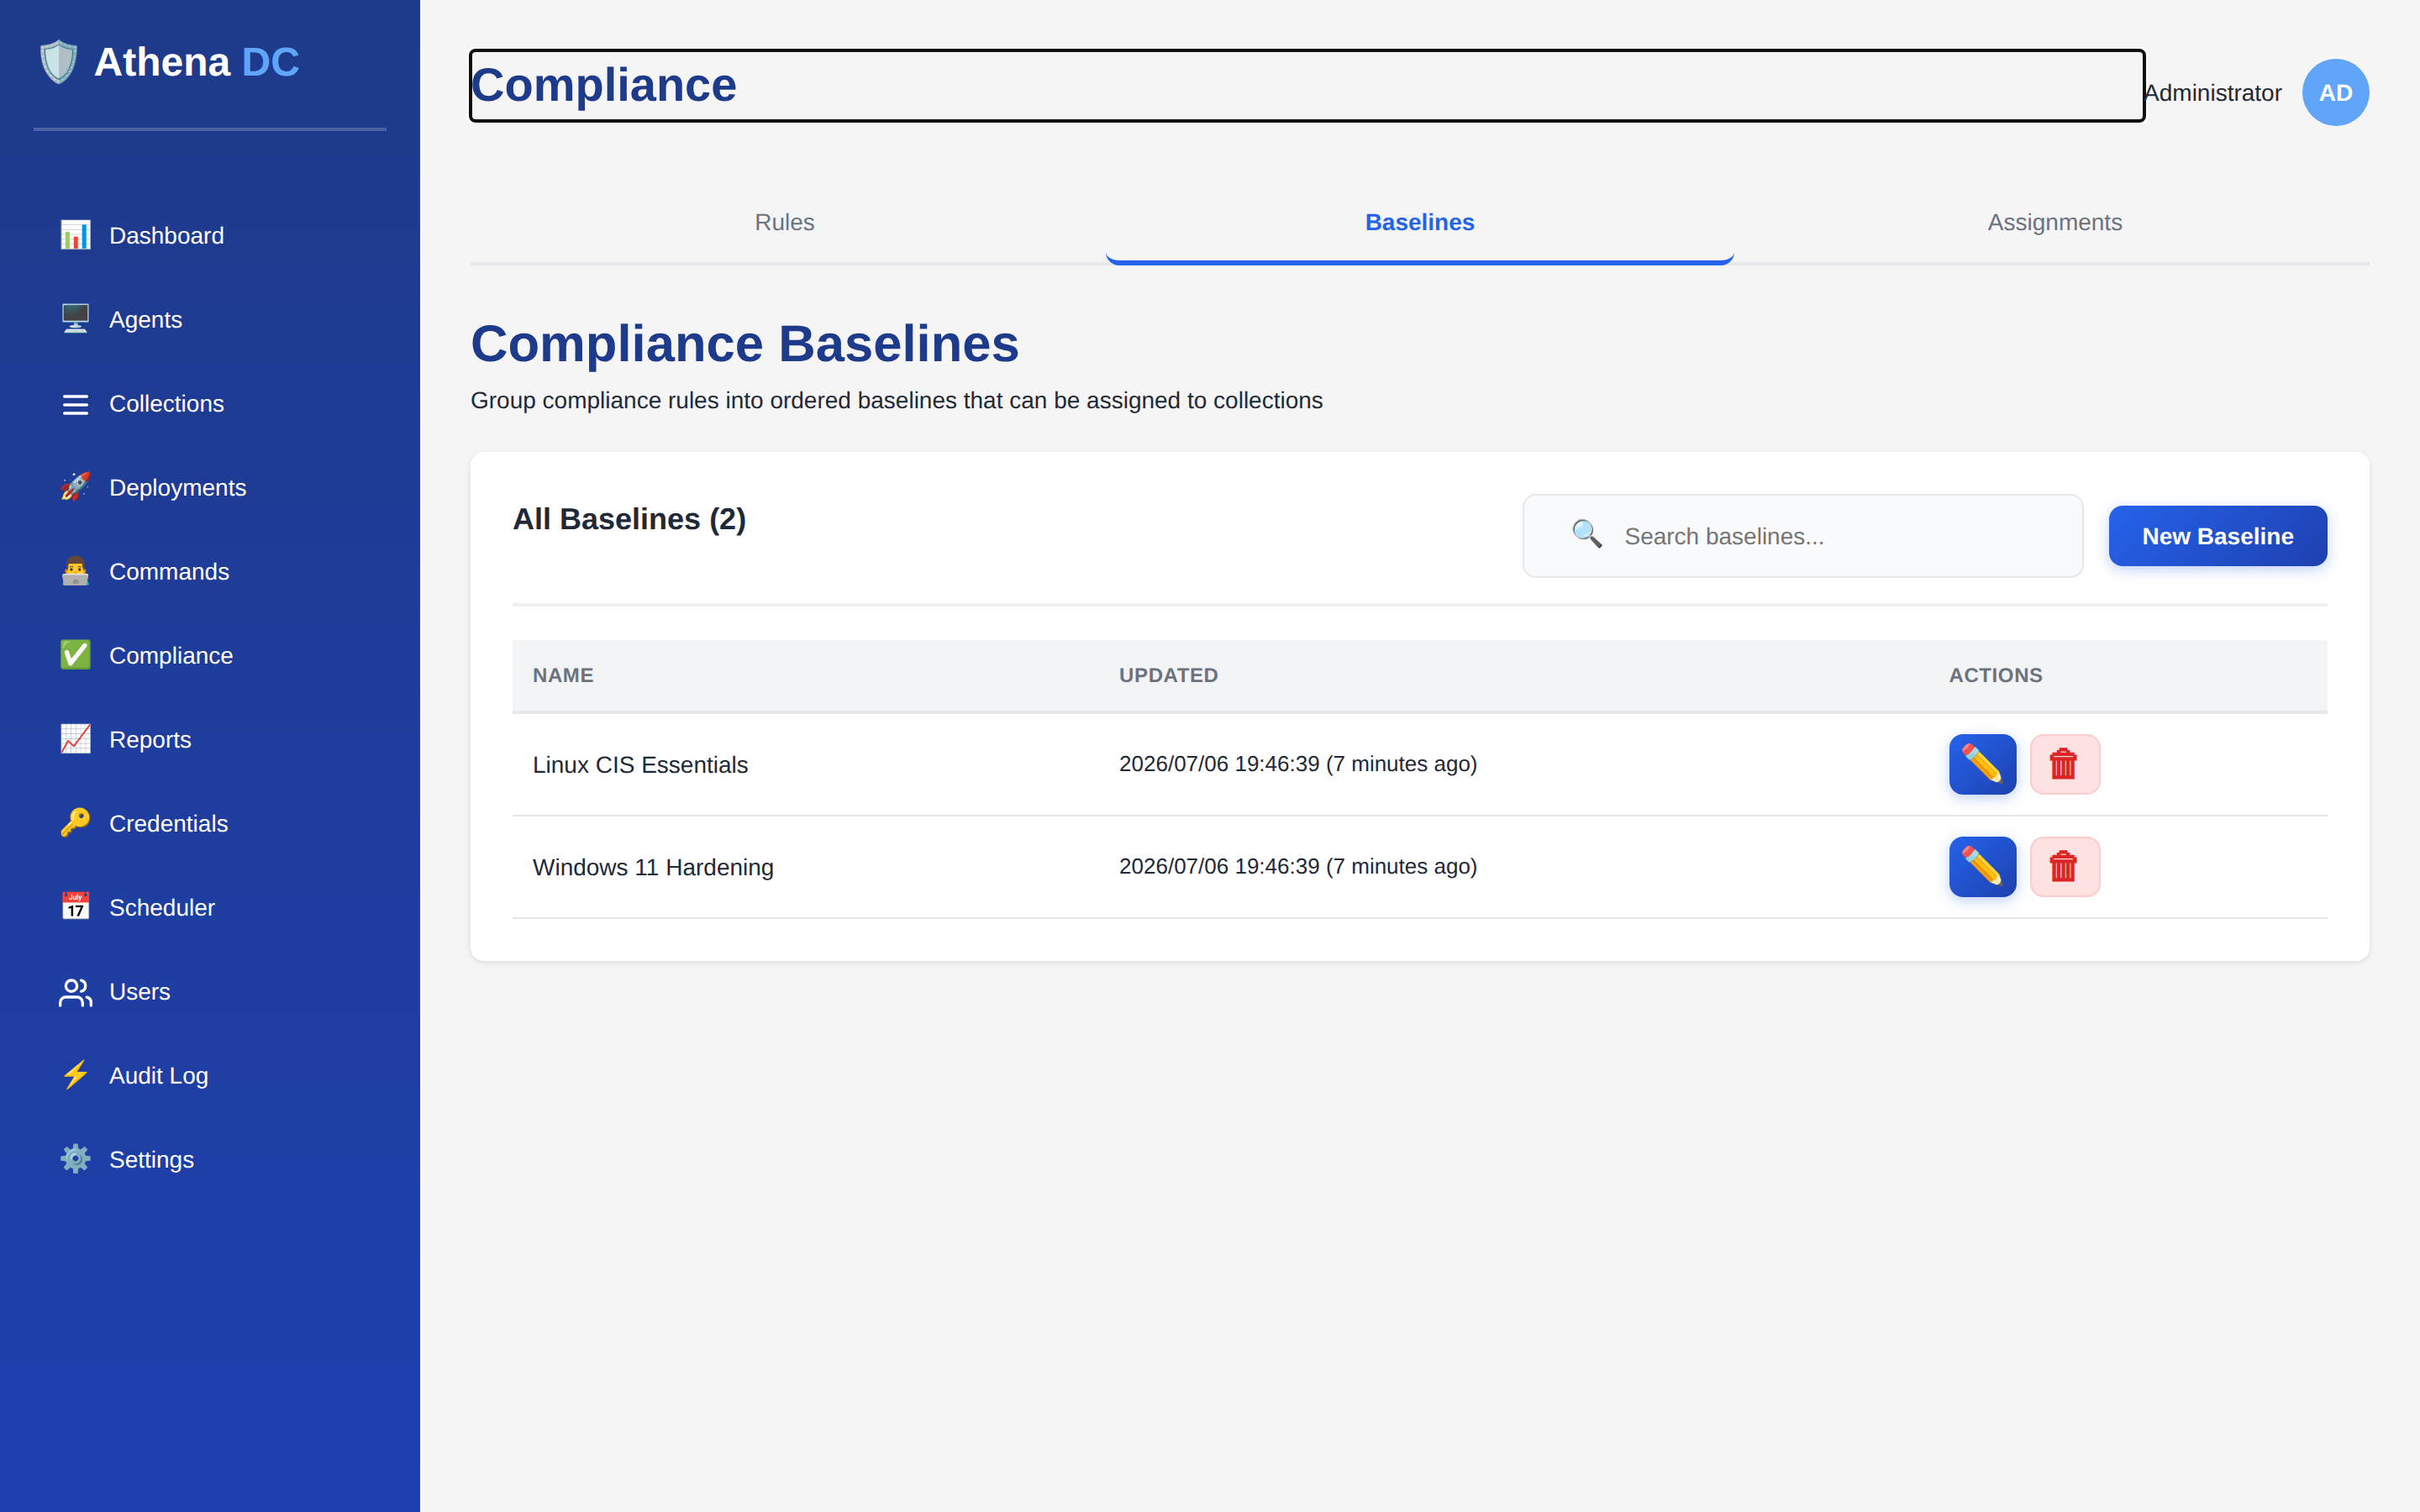The width and height of the screenshot is (2420, 1512).
Task: Select the Baselines tab
Action: 1419,222
